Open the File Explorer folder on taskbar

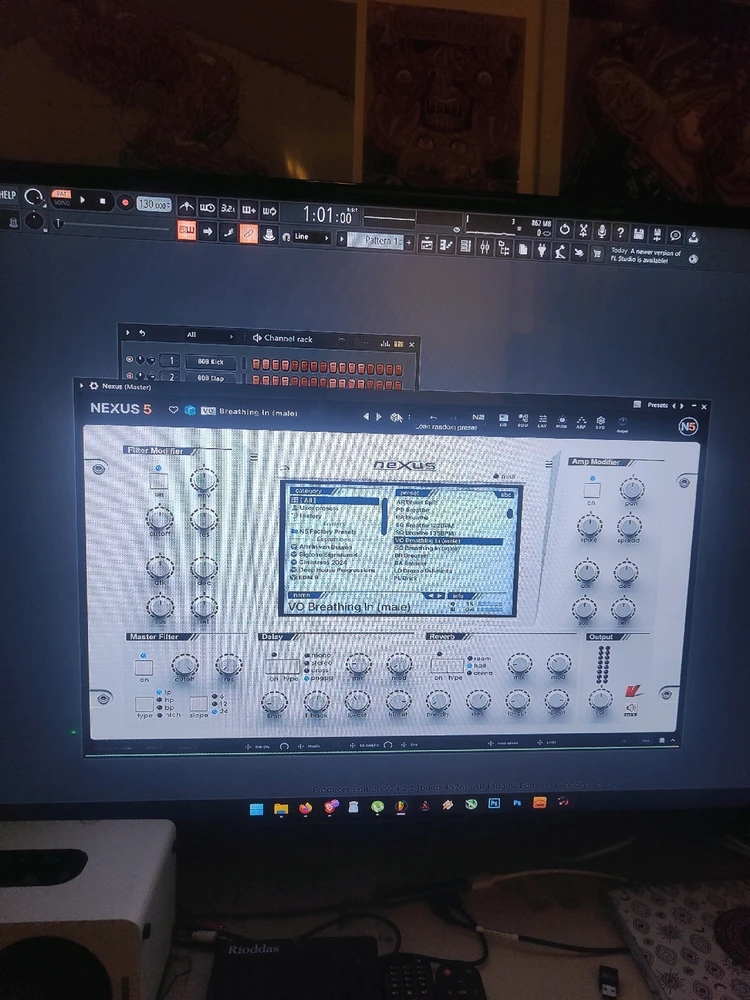[x=282, y=807]
